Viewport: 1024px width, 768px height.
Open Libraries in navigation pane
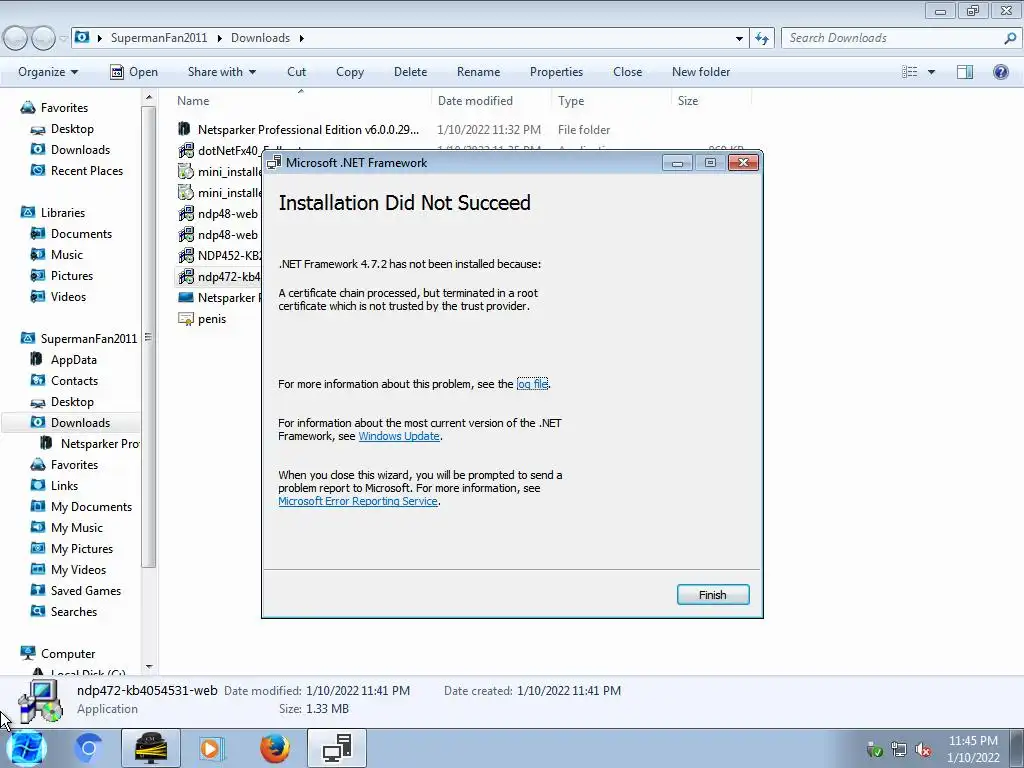point(63,213)
